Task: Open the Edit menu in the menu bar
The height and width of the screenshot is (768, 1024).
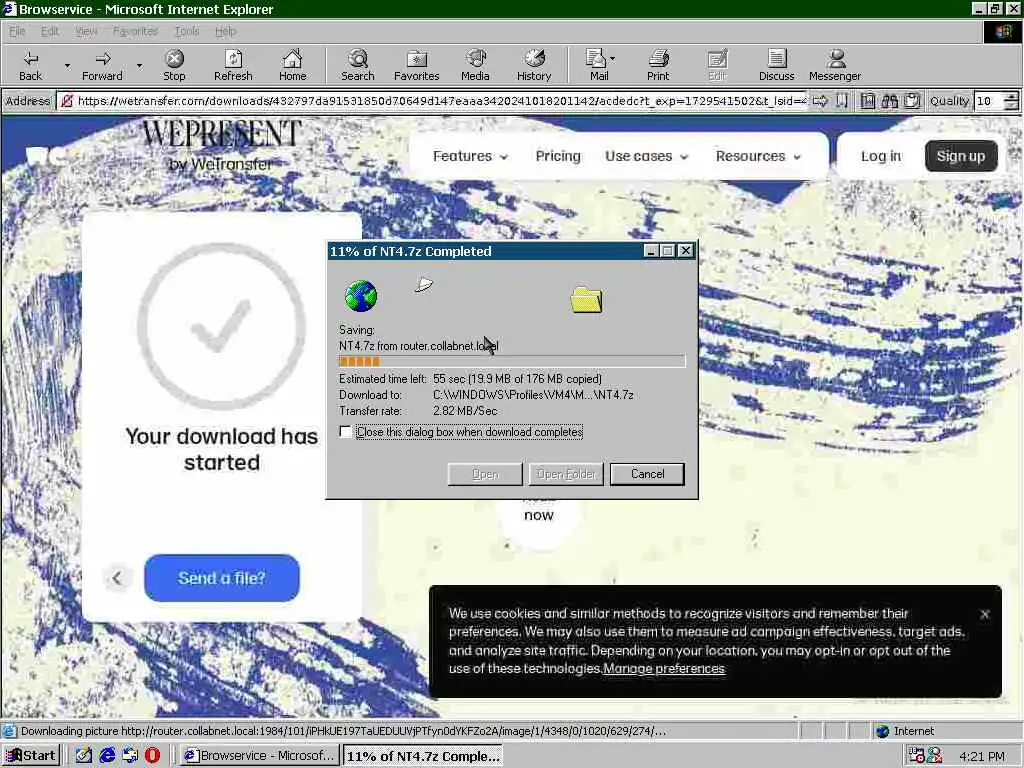Action: pyautogui.click(x=50, y=31)
